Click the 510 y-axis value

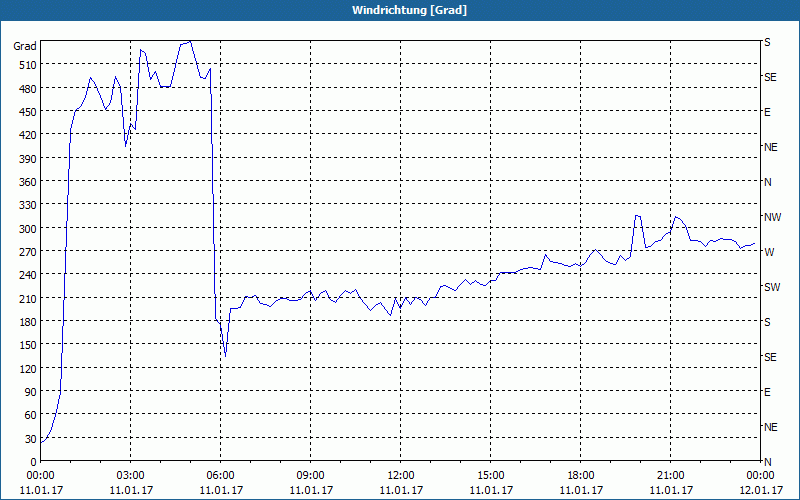tap(29, 65)
